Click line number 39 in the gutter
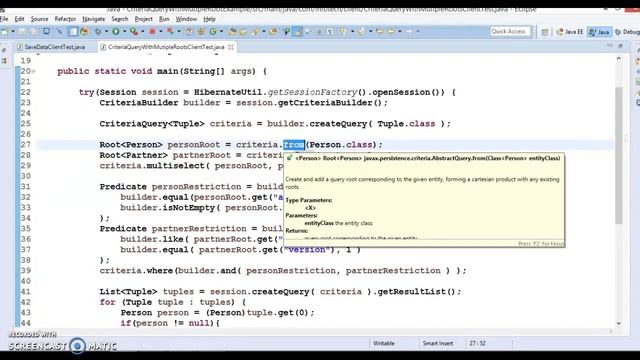Screen dimensions: 640x360 coord(26,271)
